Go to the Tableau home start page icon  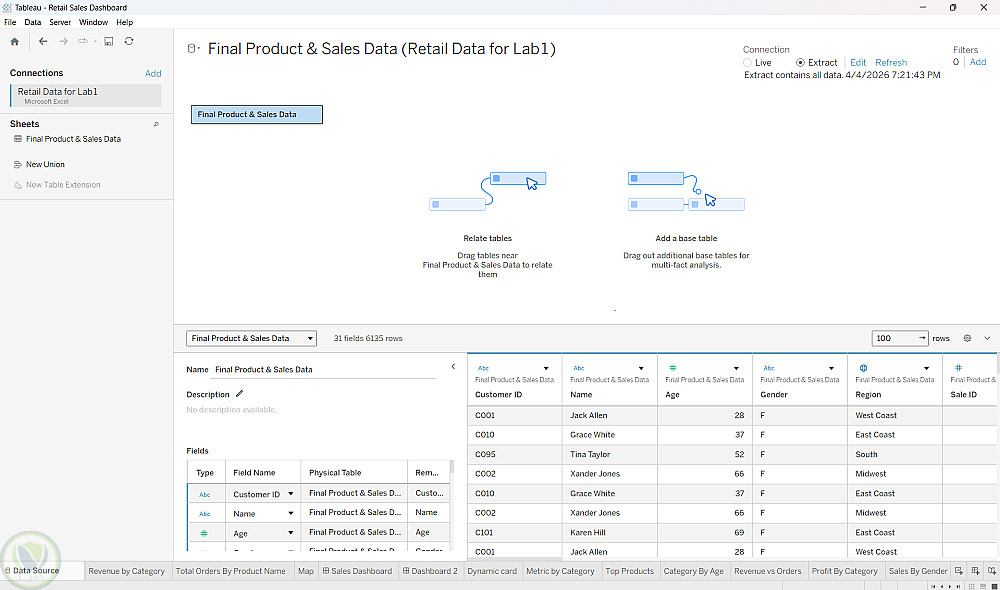coord(15,41)
